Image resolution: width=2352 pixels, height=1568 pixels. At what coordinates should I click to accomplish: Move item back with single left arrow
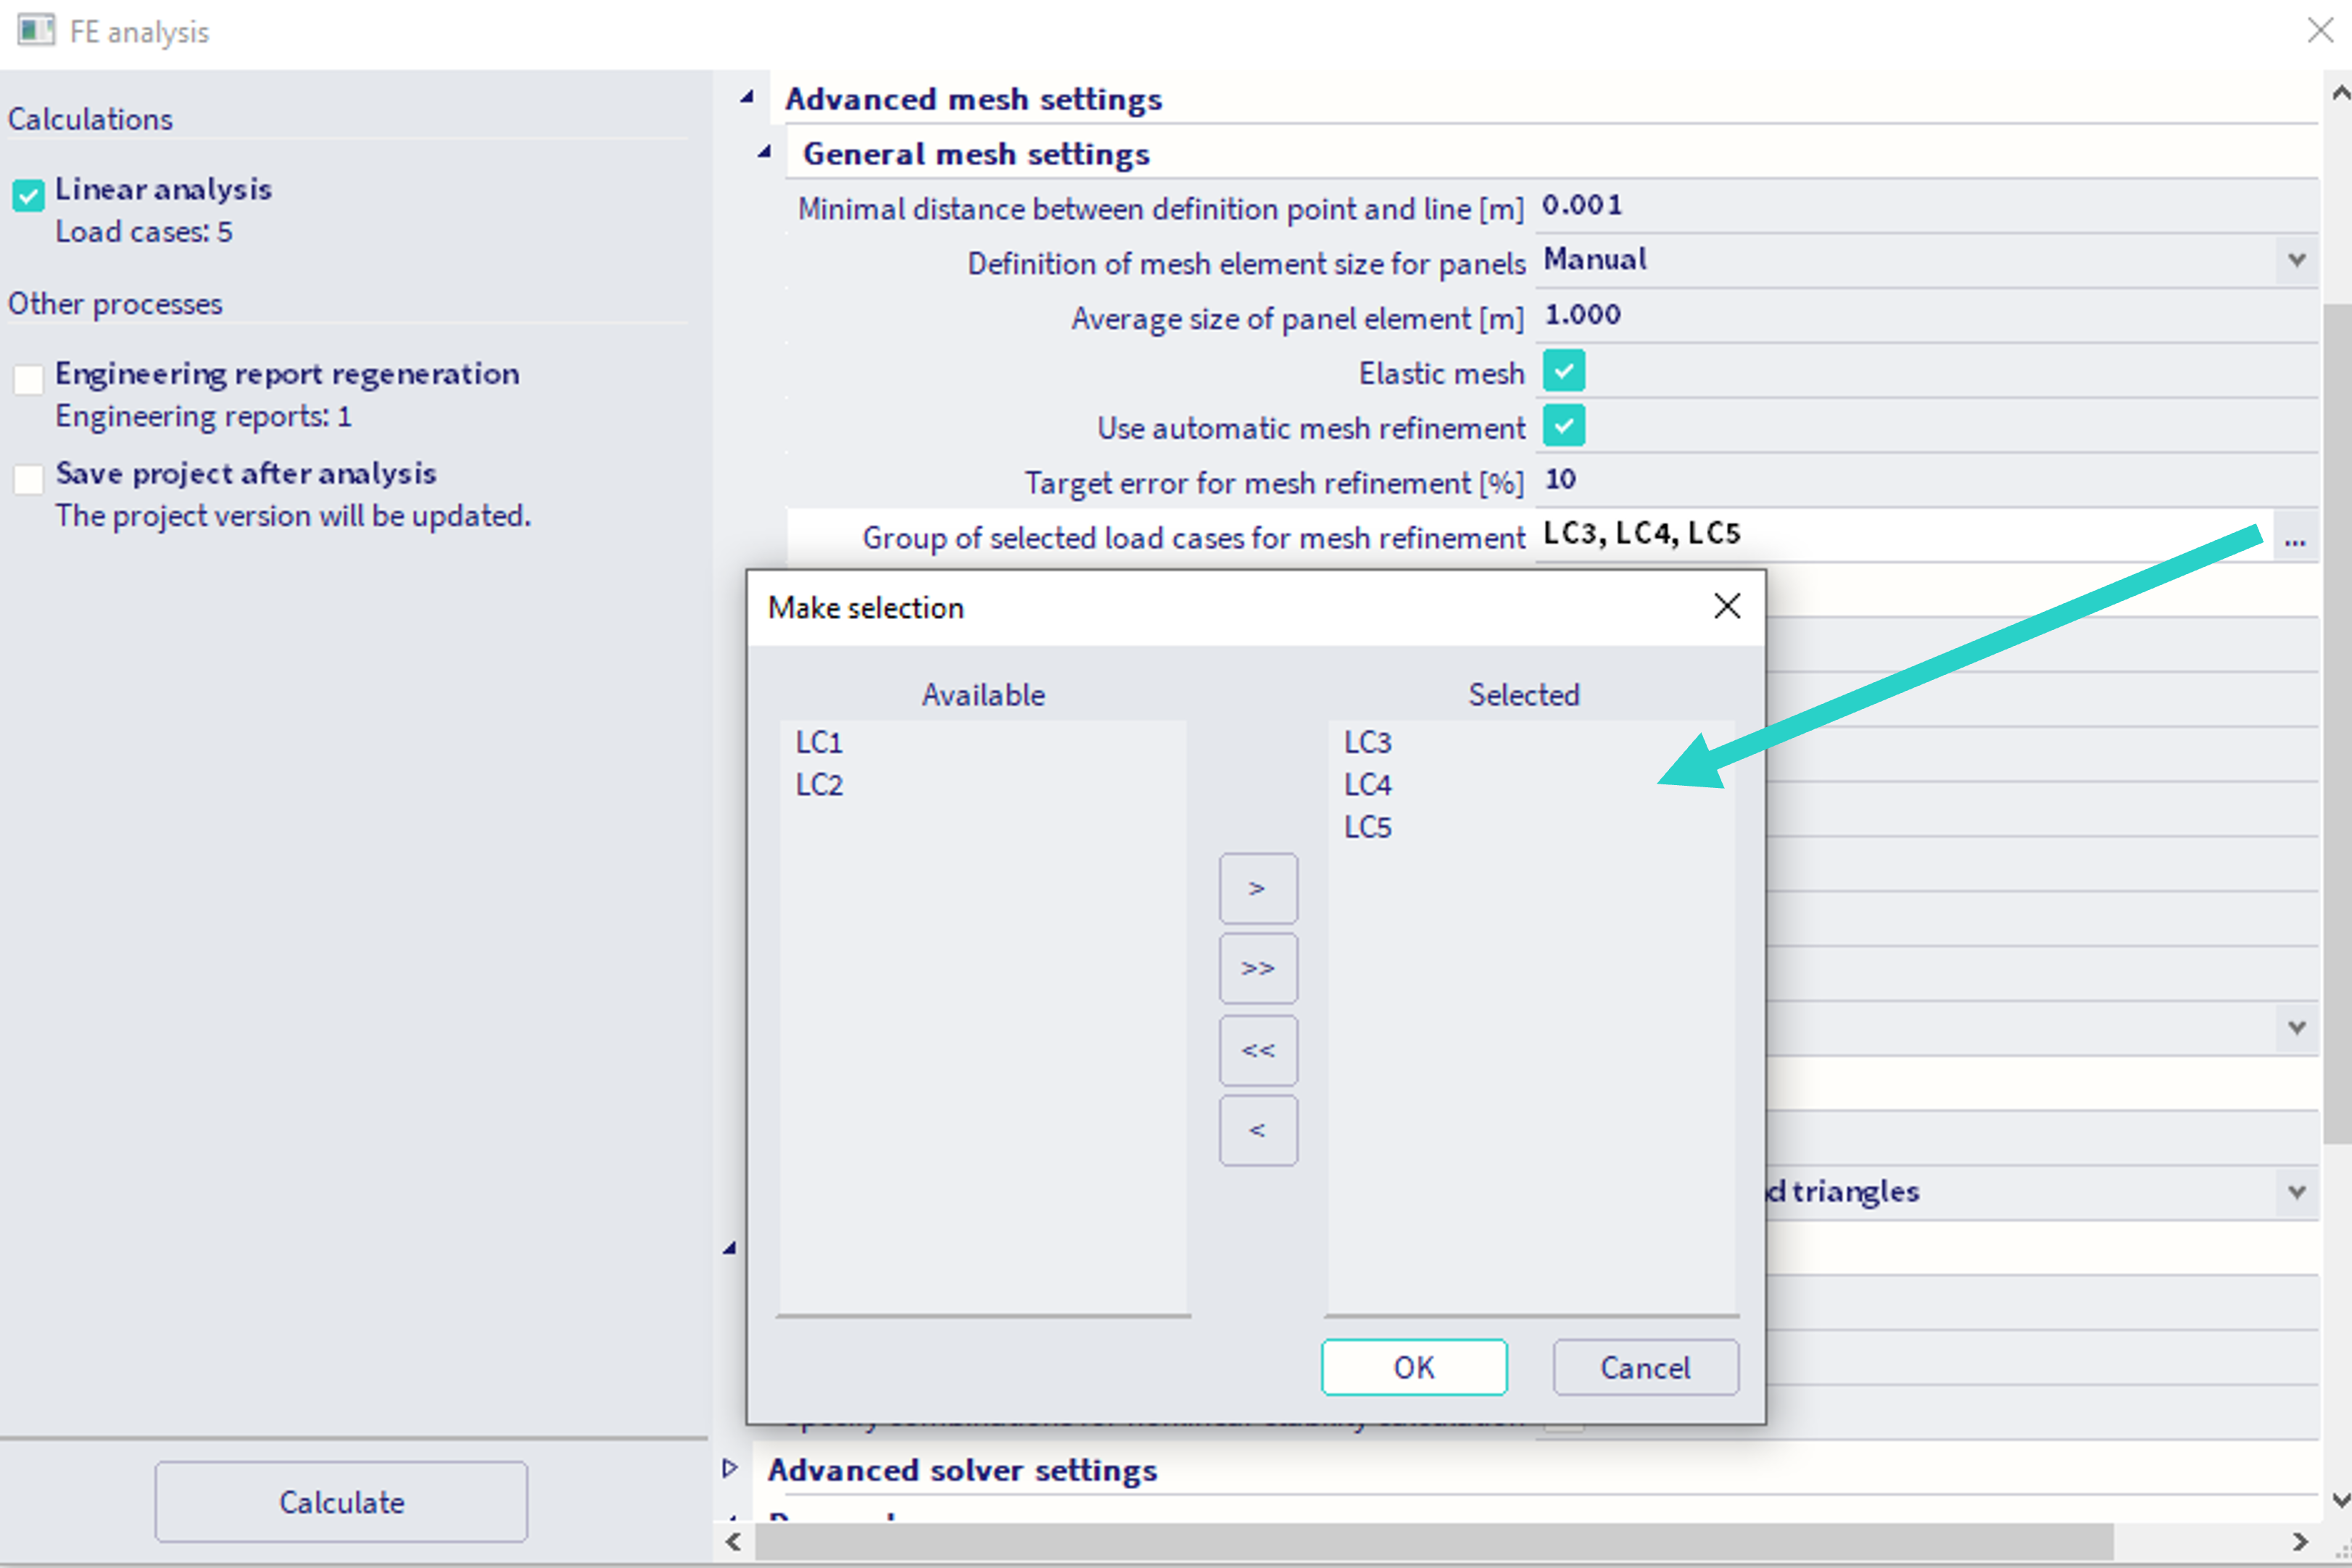(1257, 1130)
